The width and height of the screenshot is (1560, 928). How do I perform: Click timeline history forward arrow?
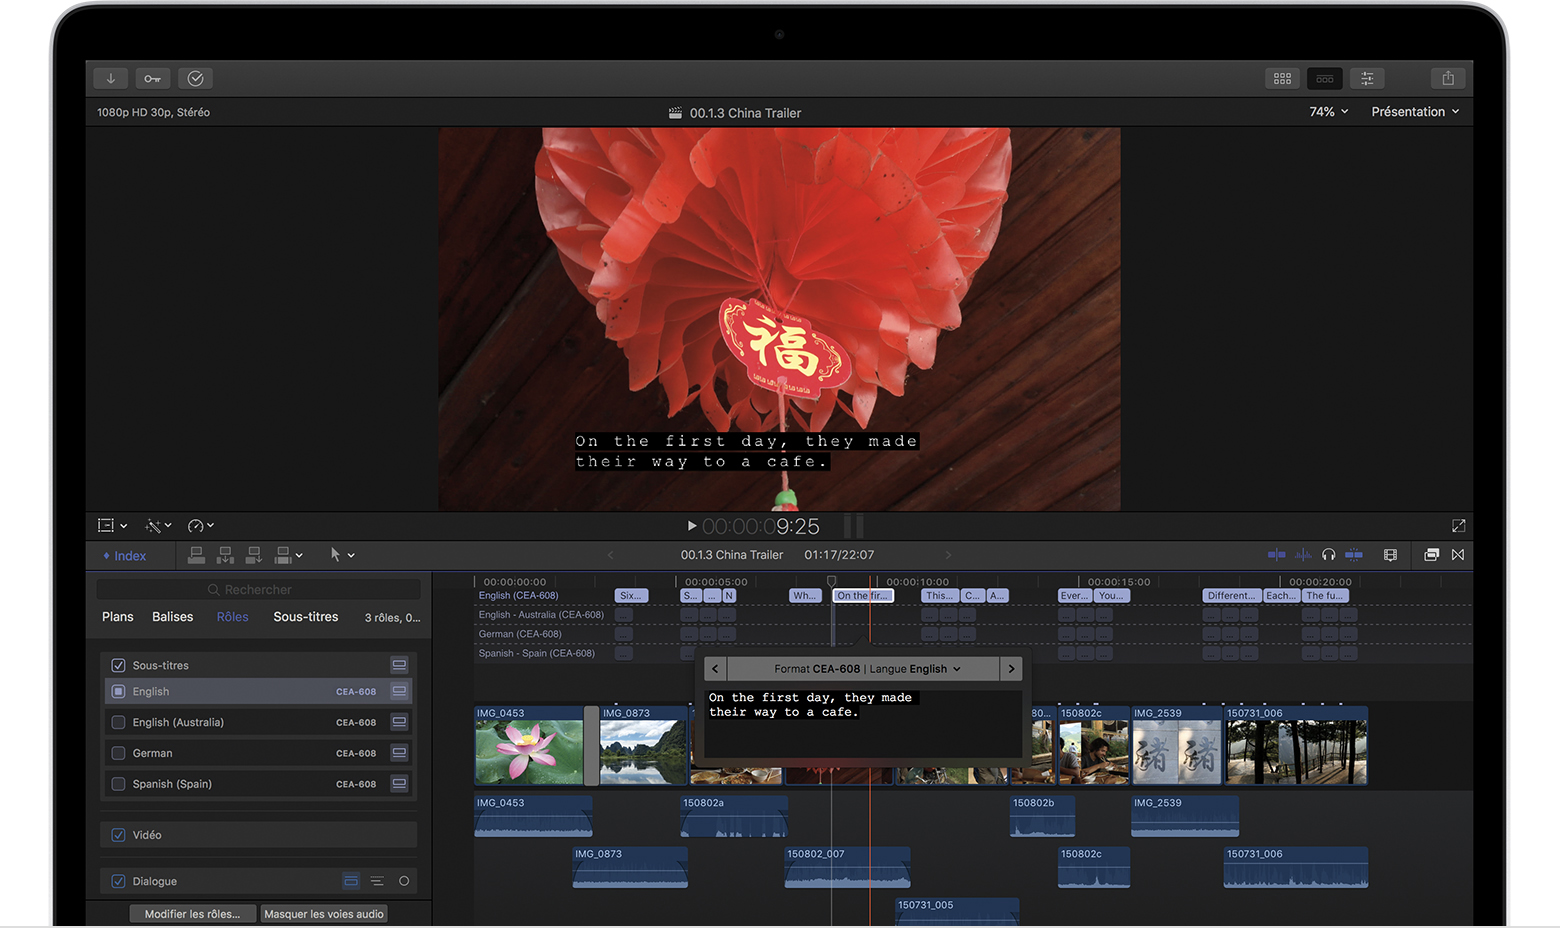(x=948, y=555)
